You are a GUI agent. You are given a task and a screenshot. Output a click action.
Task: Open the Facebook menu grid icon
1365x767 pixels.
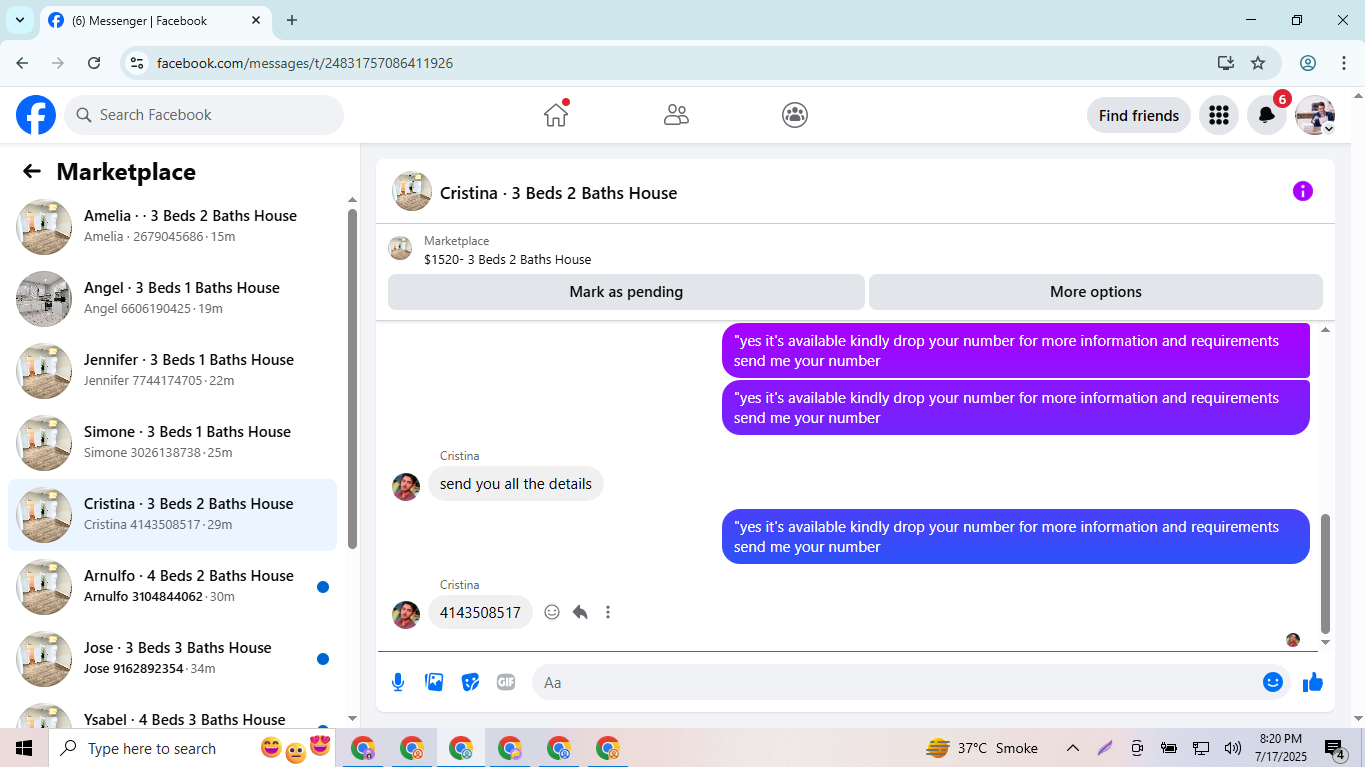click(x=1218, y=115)
